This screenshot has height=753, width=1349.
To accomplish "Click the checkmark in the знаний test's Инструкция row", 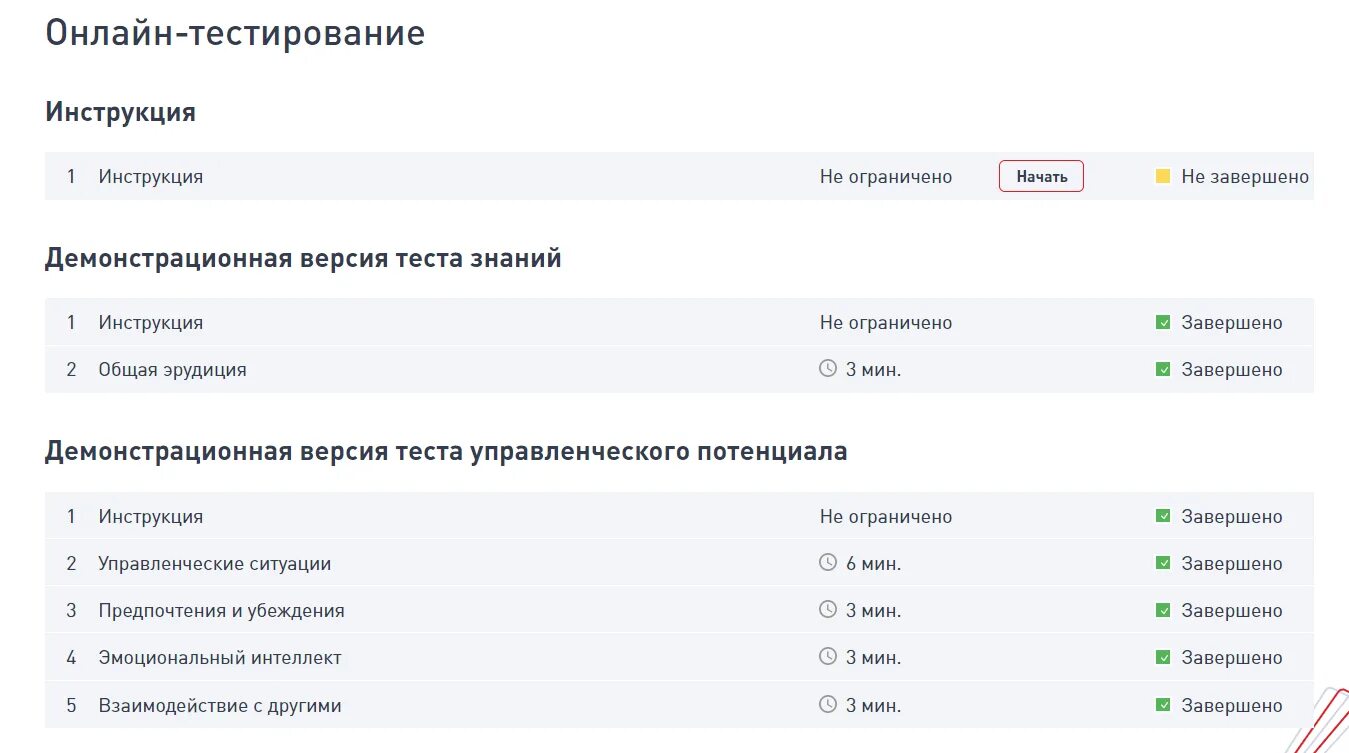I will point(1163,323).
